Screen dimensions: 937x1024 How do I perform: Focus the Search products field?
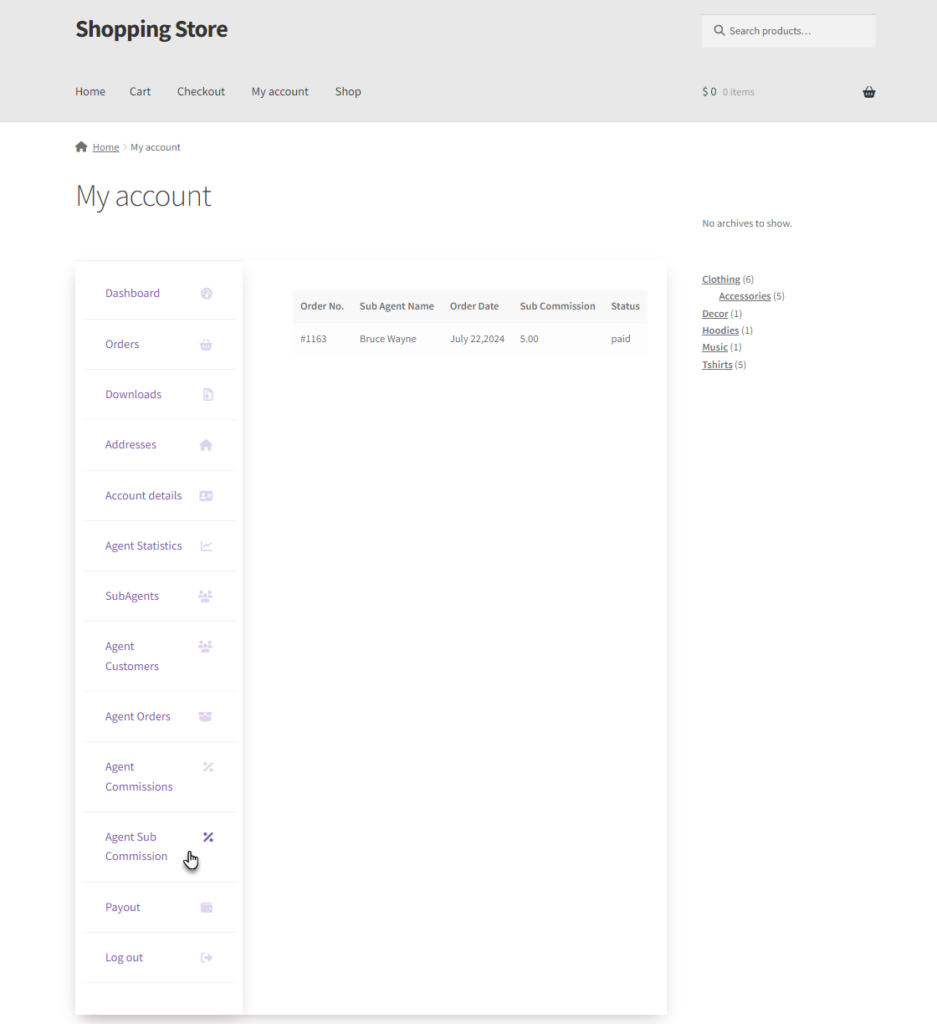tap(789, 31)
